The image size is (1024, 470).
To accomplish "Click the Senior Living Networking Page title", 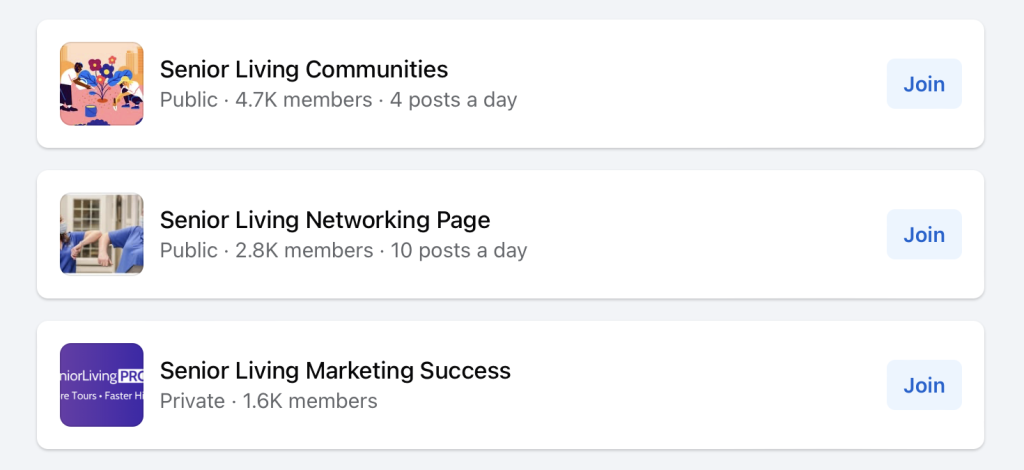I will (325, 220).
